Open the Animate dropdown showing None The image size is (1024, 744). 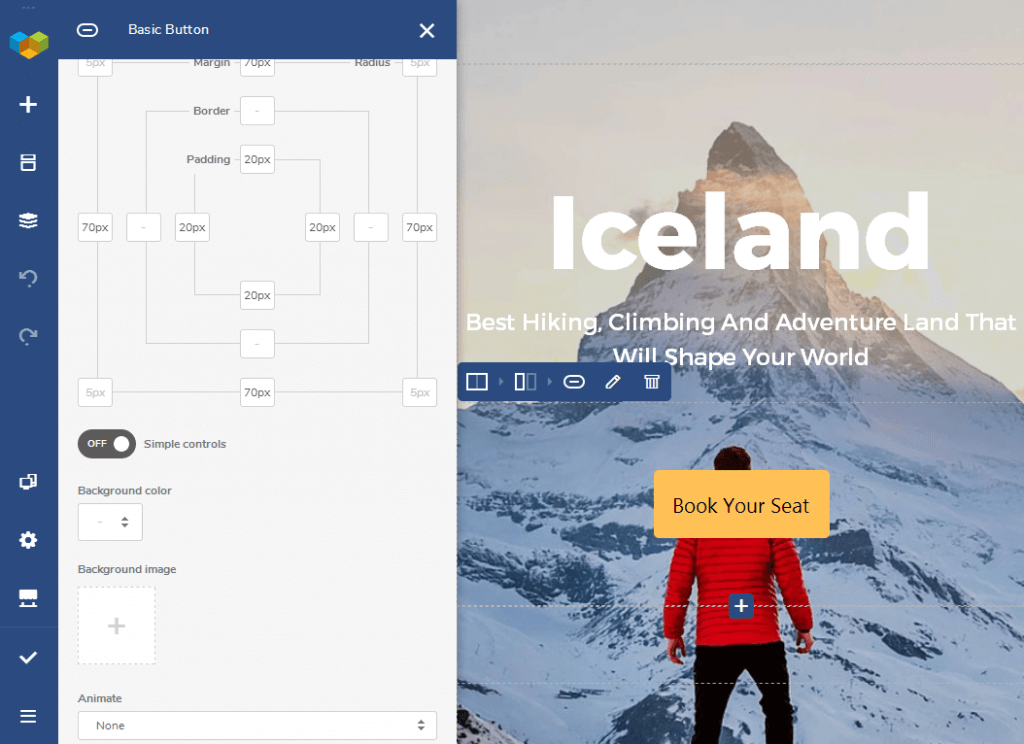[257, 726]
